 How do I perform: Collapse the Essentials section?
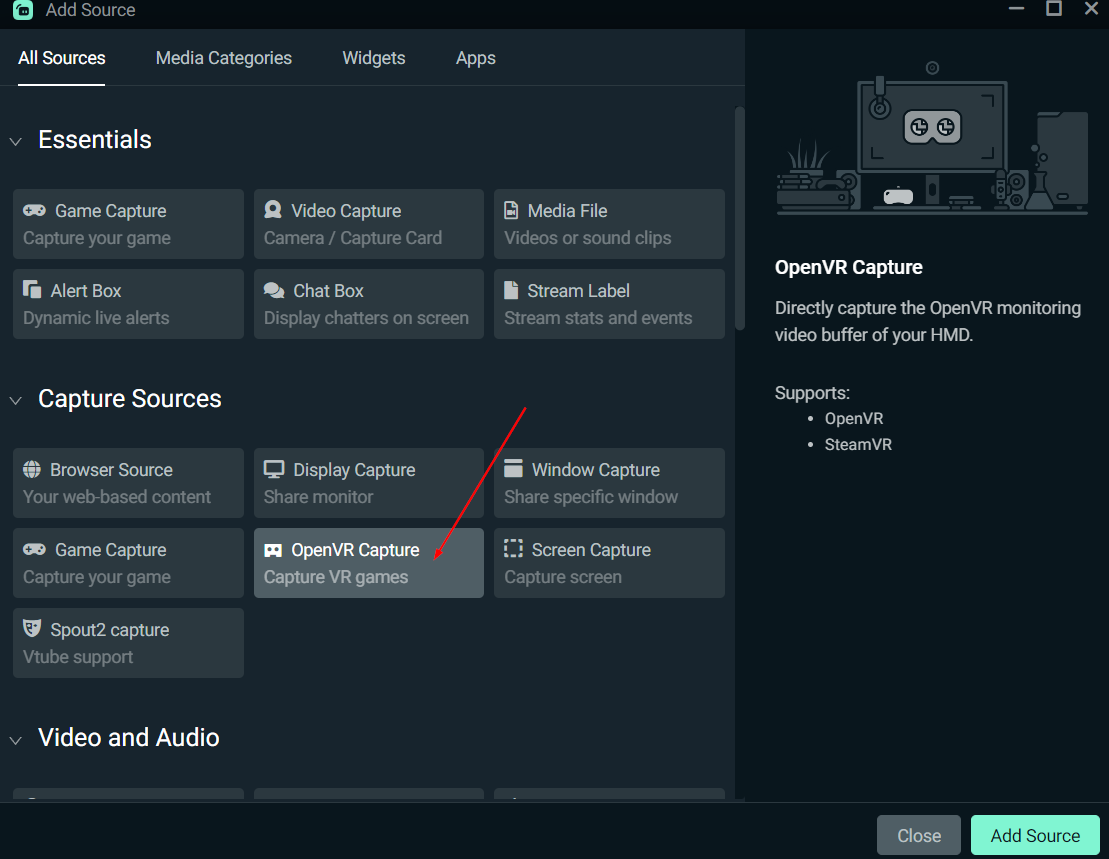15,141
